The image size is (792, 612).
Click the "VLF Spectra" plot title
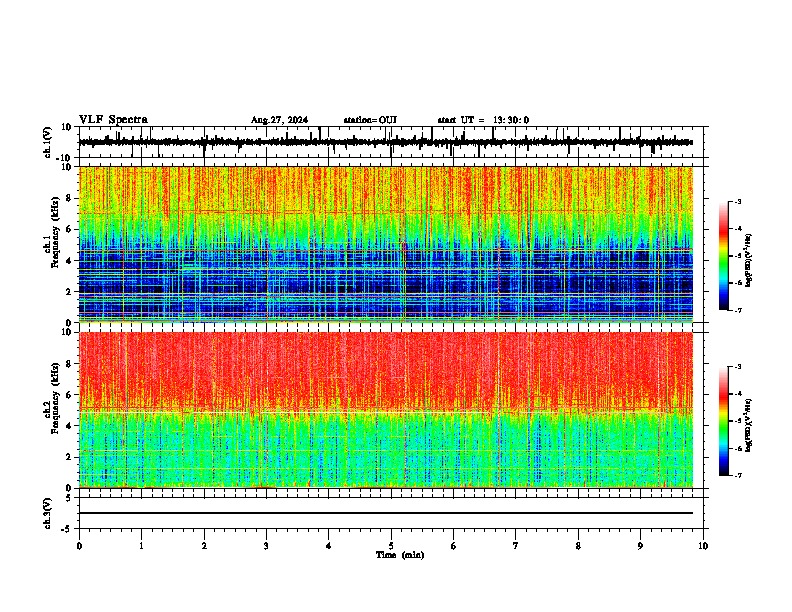tap(113, 120)
